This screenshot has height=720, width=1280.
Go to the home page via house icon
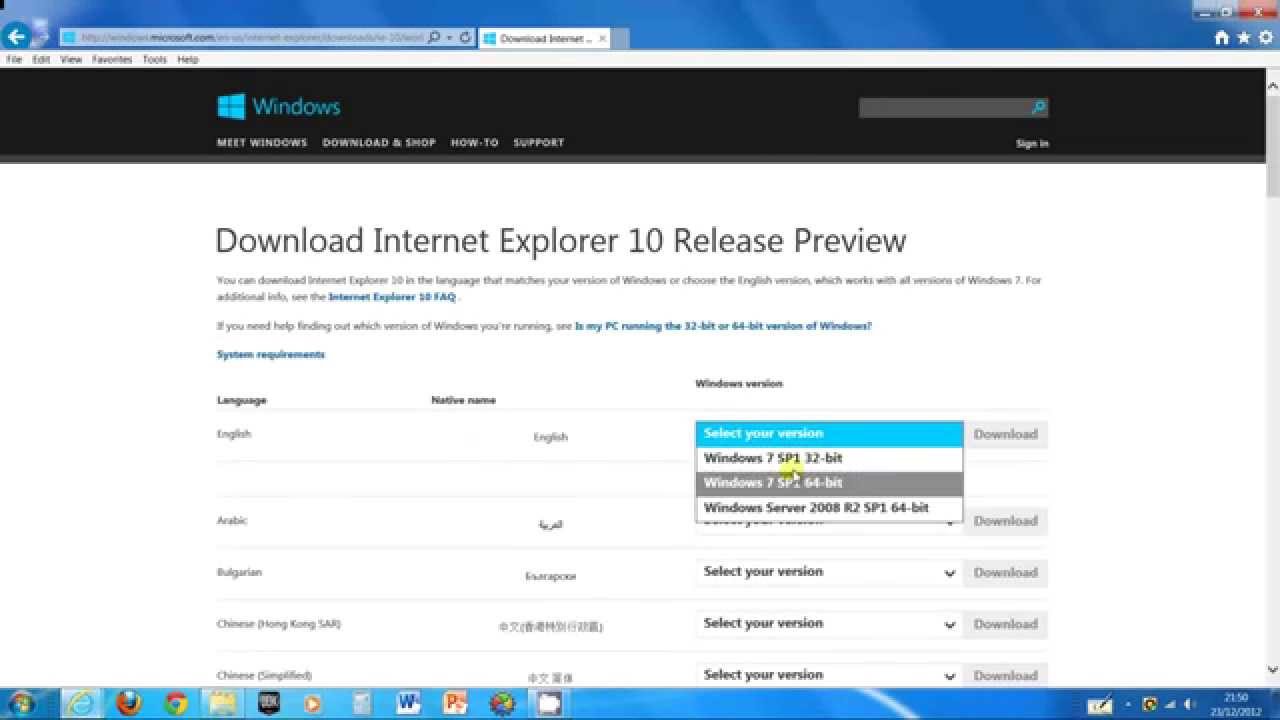tap(1221, 38)
